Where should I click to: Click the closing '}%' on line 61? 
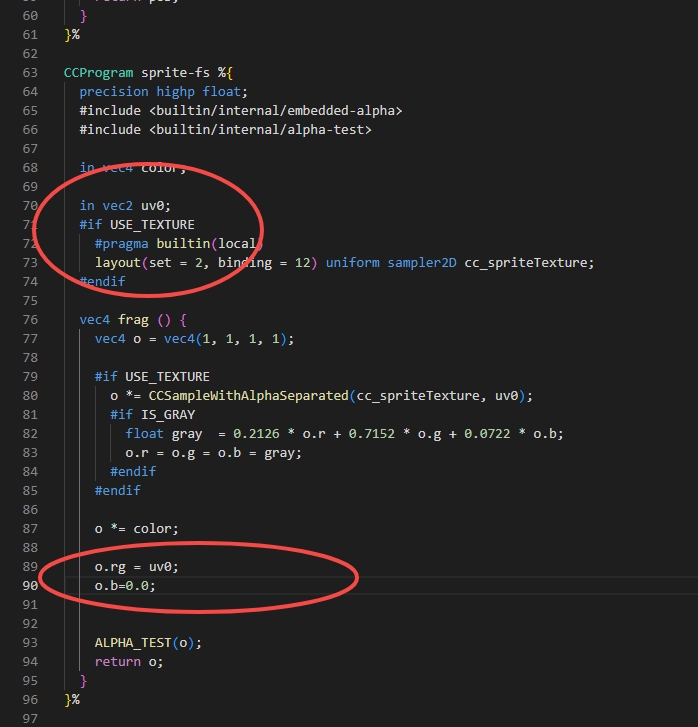click(72, 35)
